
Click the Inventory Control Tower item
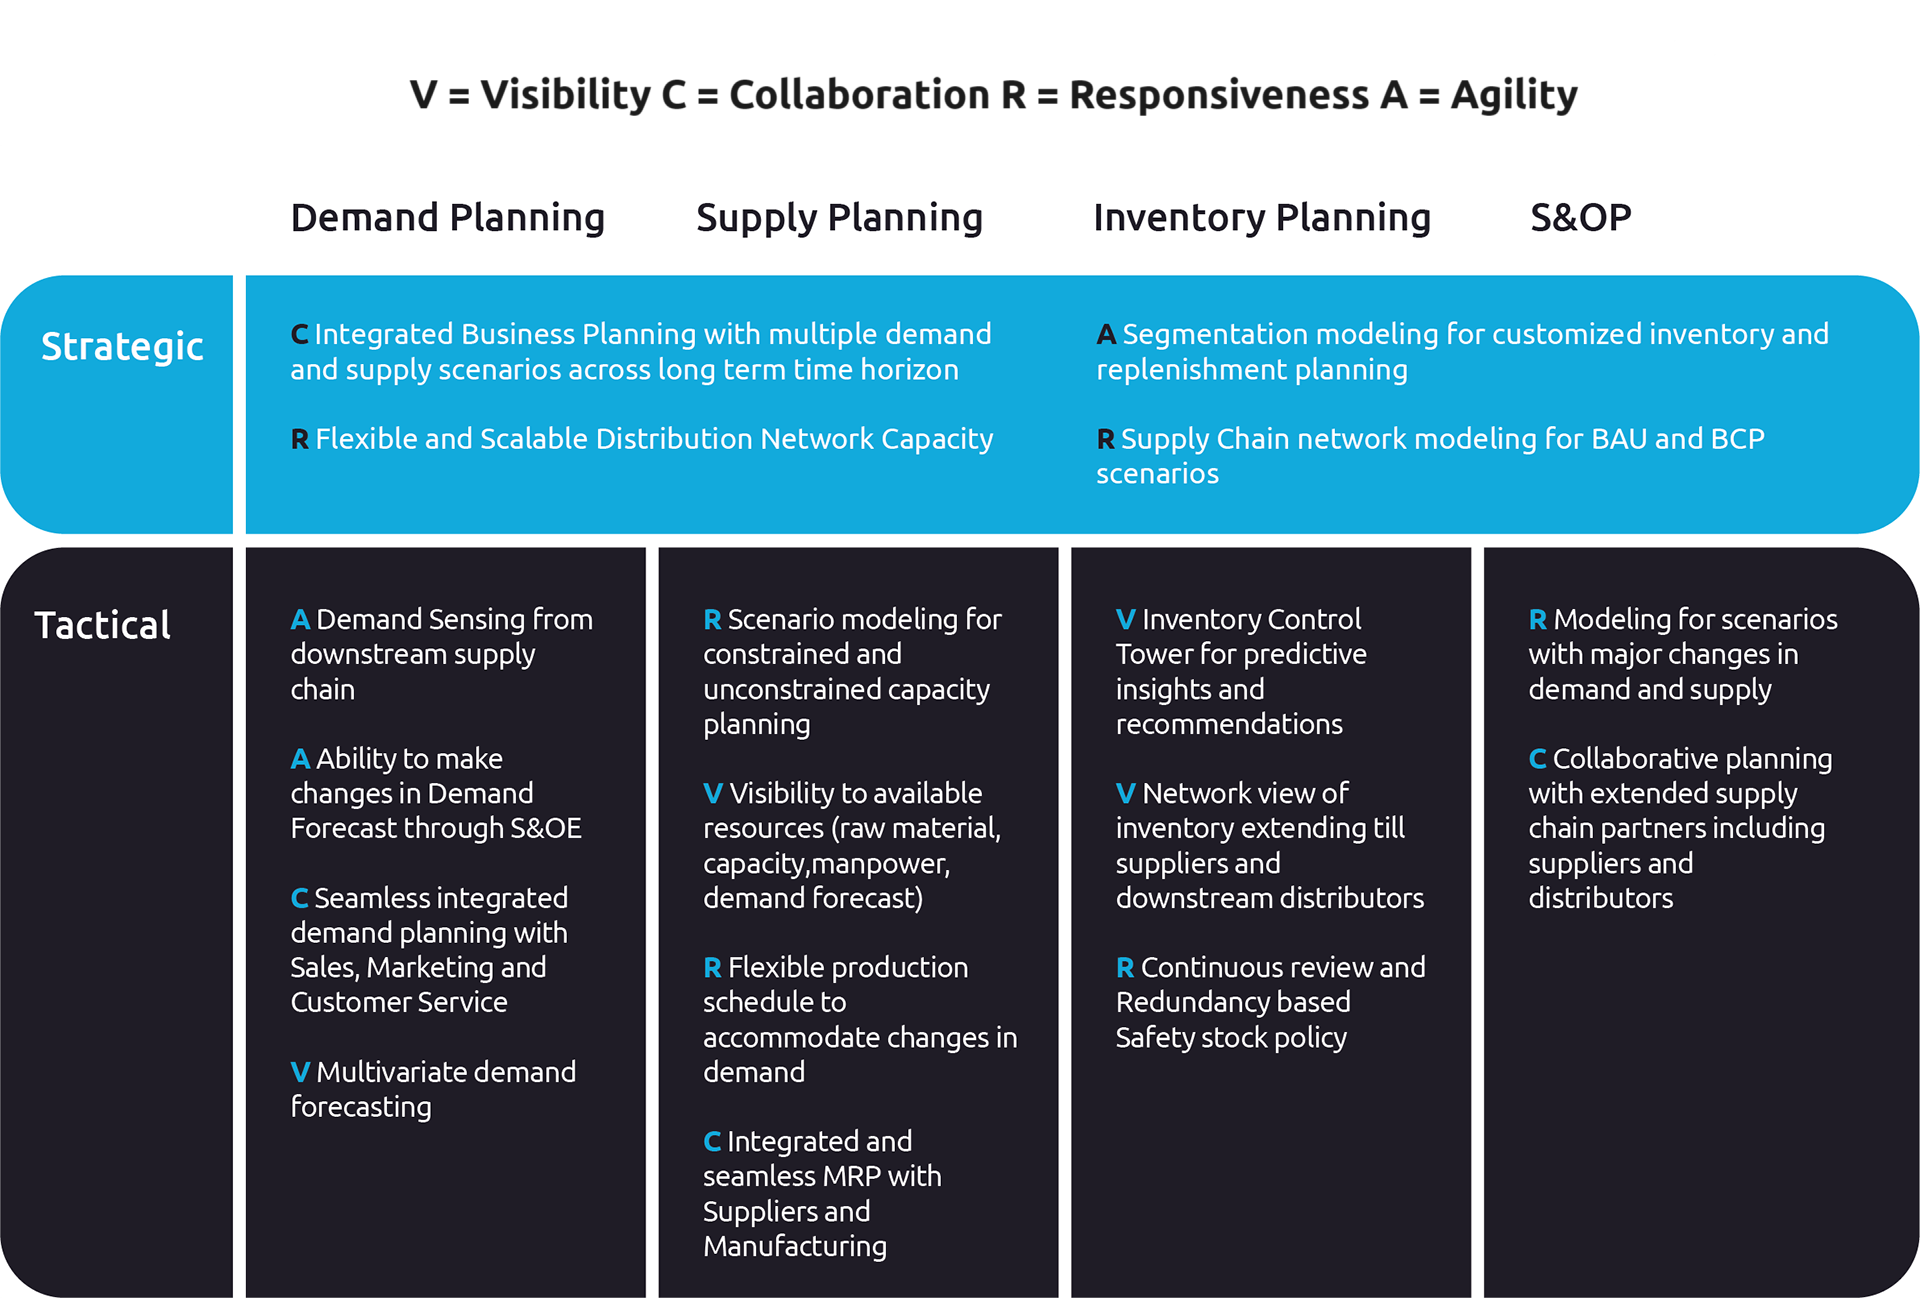click(1240, 671)
